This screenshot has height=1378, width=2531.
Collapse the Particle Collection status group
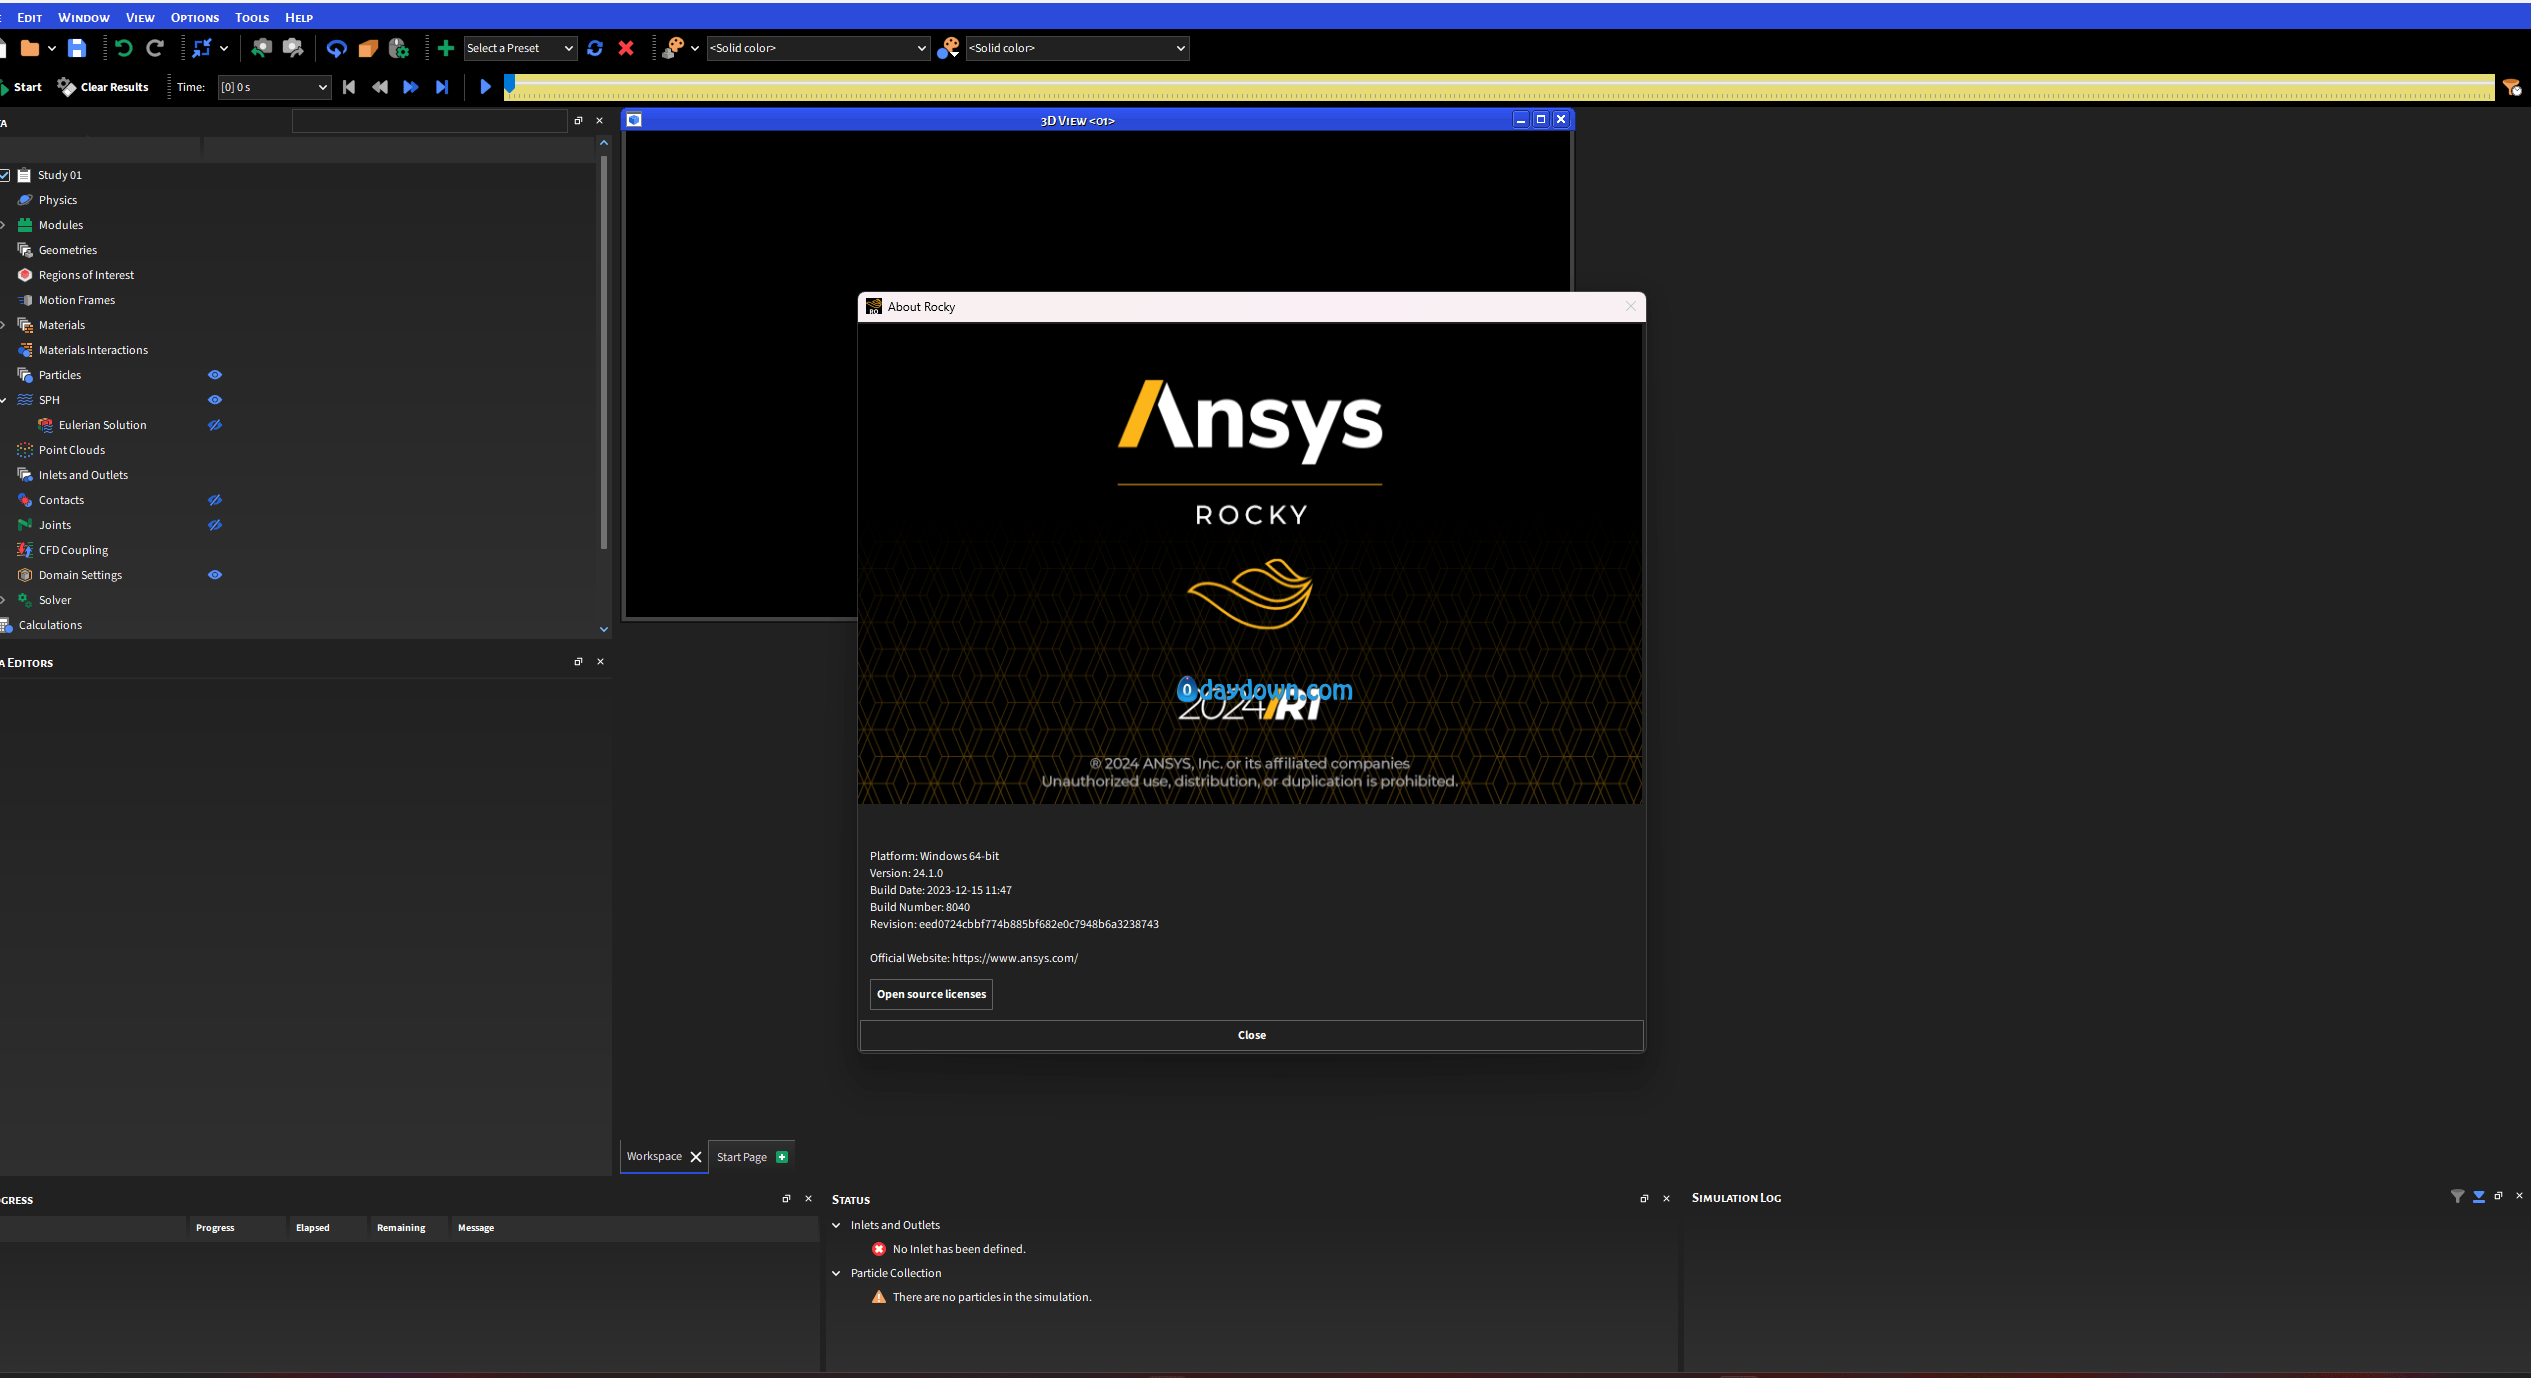tap(837, 1273)
